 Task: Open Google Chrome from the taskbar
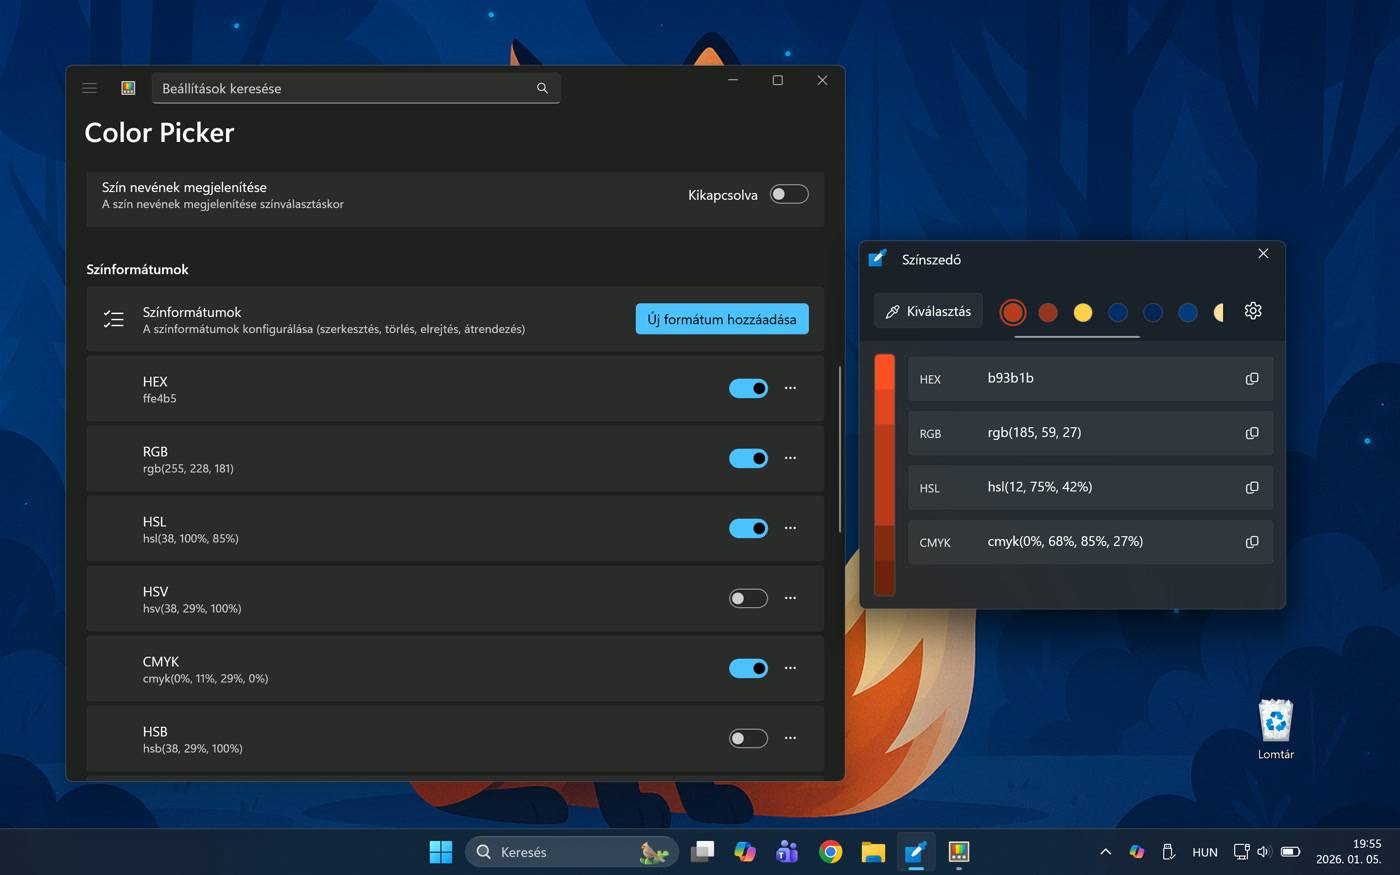coord(830,852)
